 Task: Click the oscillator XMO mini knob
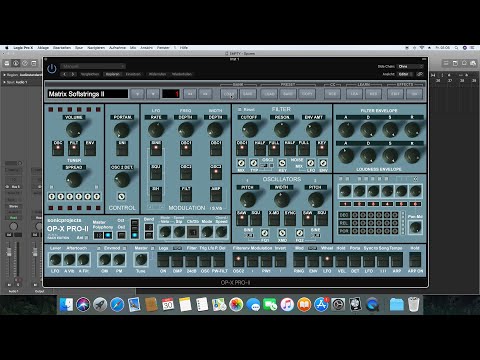282,233
